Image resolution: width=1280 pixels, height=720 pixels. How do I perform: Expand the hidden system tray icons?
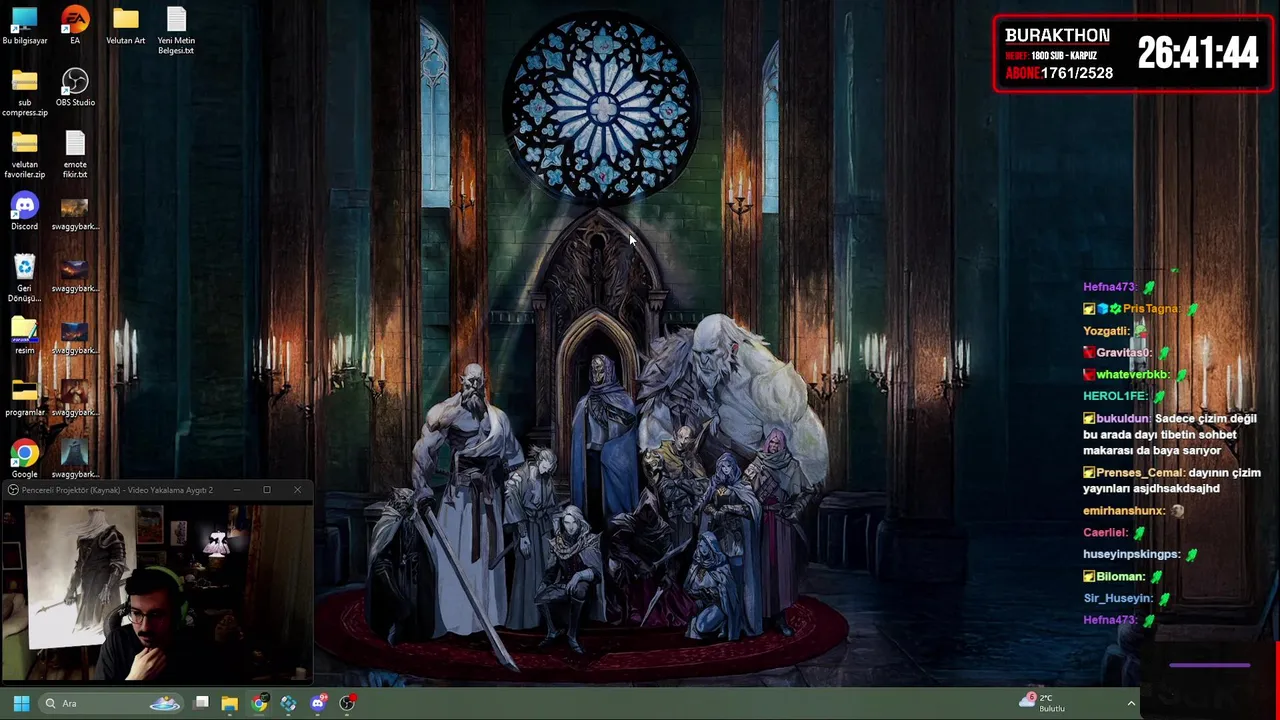point(1131,703)
